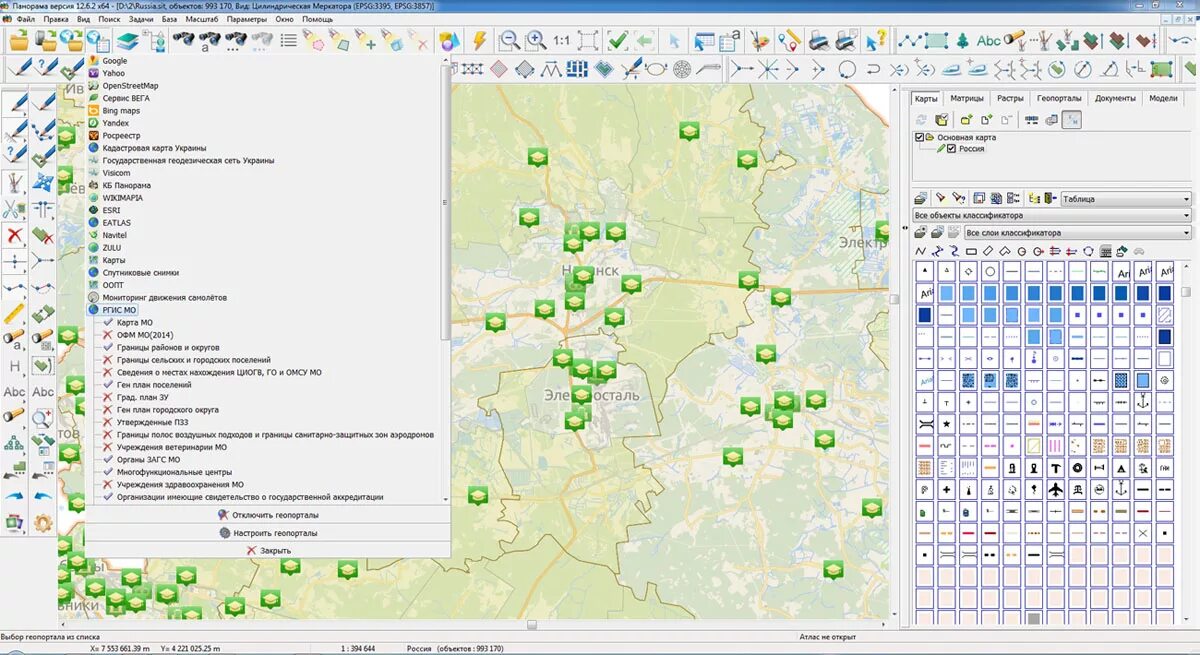Click the radial web grid icon
Viewport: 1200px width, 655px height.
(681, 70)
